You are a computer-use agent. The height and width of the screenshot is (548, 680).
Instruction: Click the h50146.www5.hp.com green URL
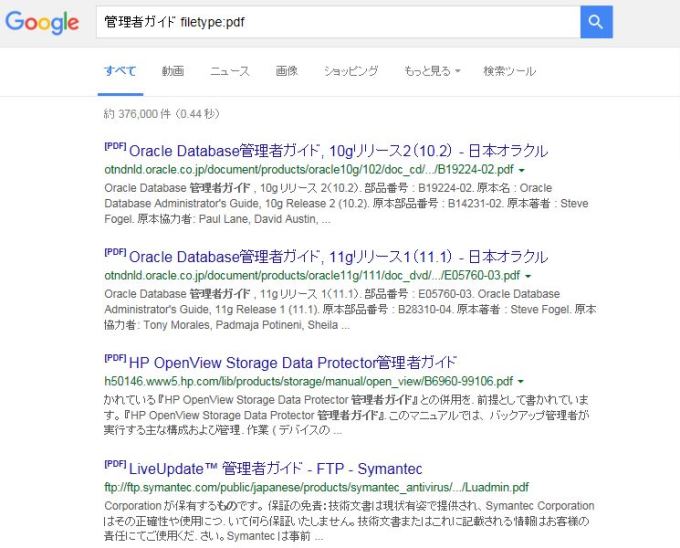click(308, 381)
